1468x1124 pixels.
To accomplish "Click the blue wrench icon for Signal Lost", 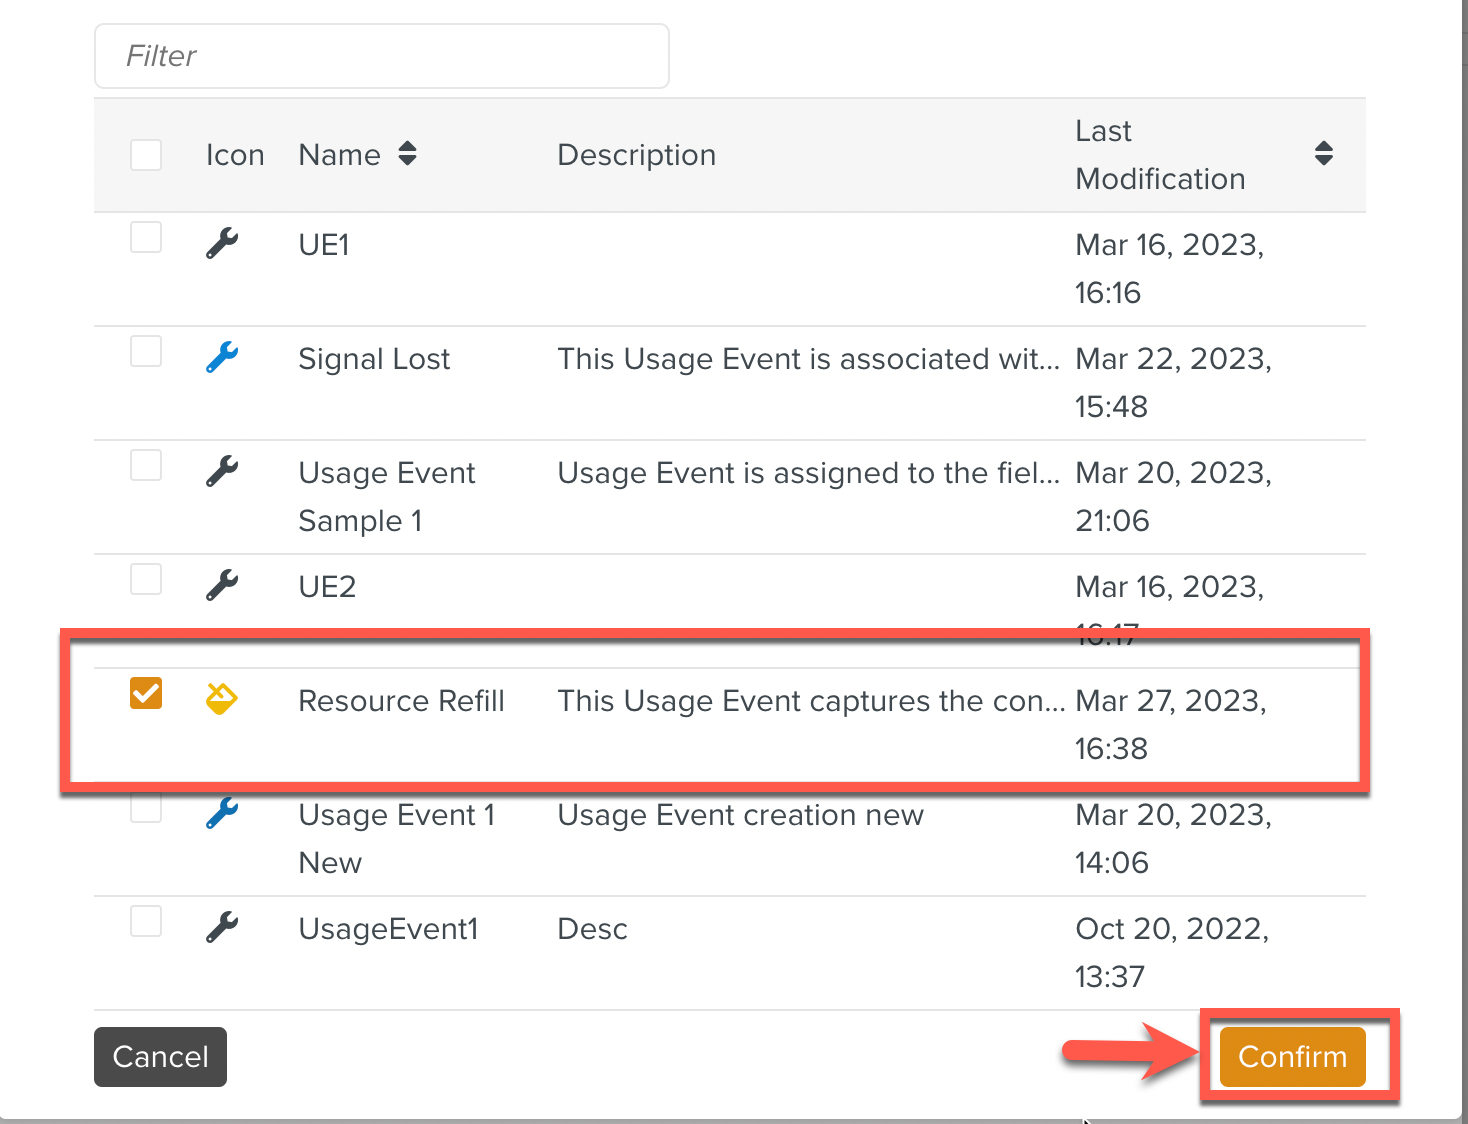I will coord(221,357).
